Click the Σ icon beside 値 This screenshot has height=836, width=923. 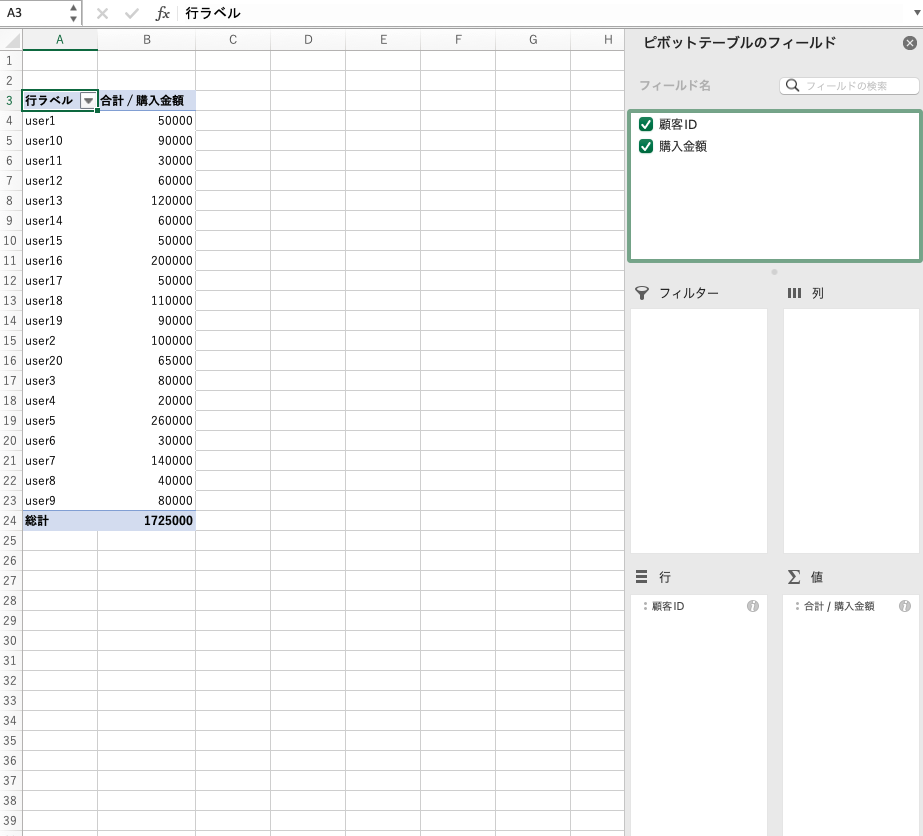(794, 577)
